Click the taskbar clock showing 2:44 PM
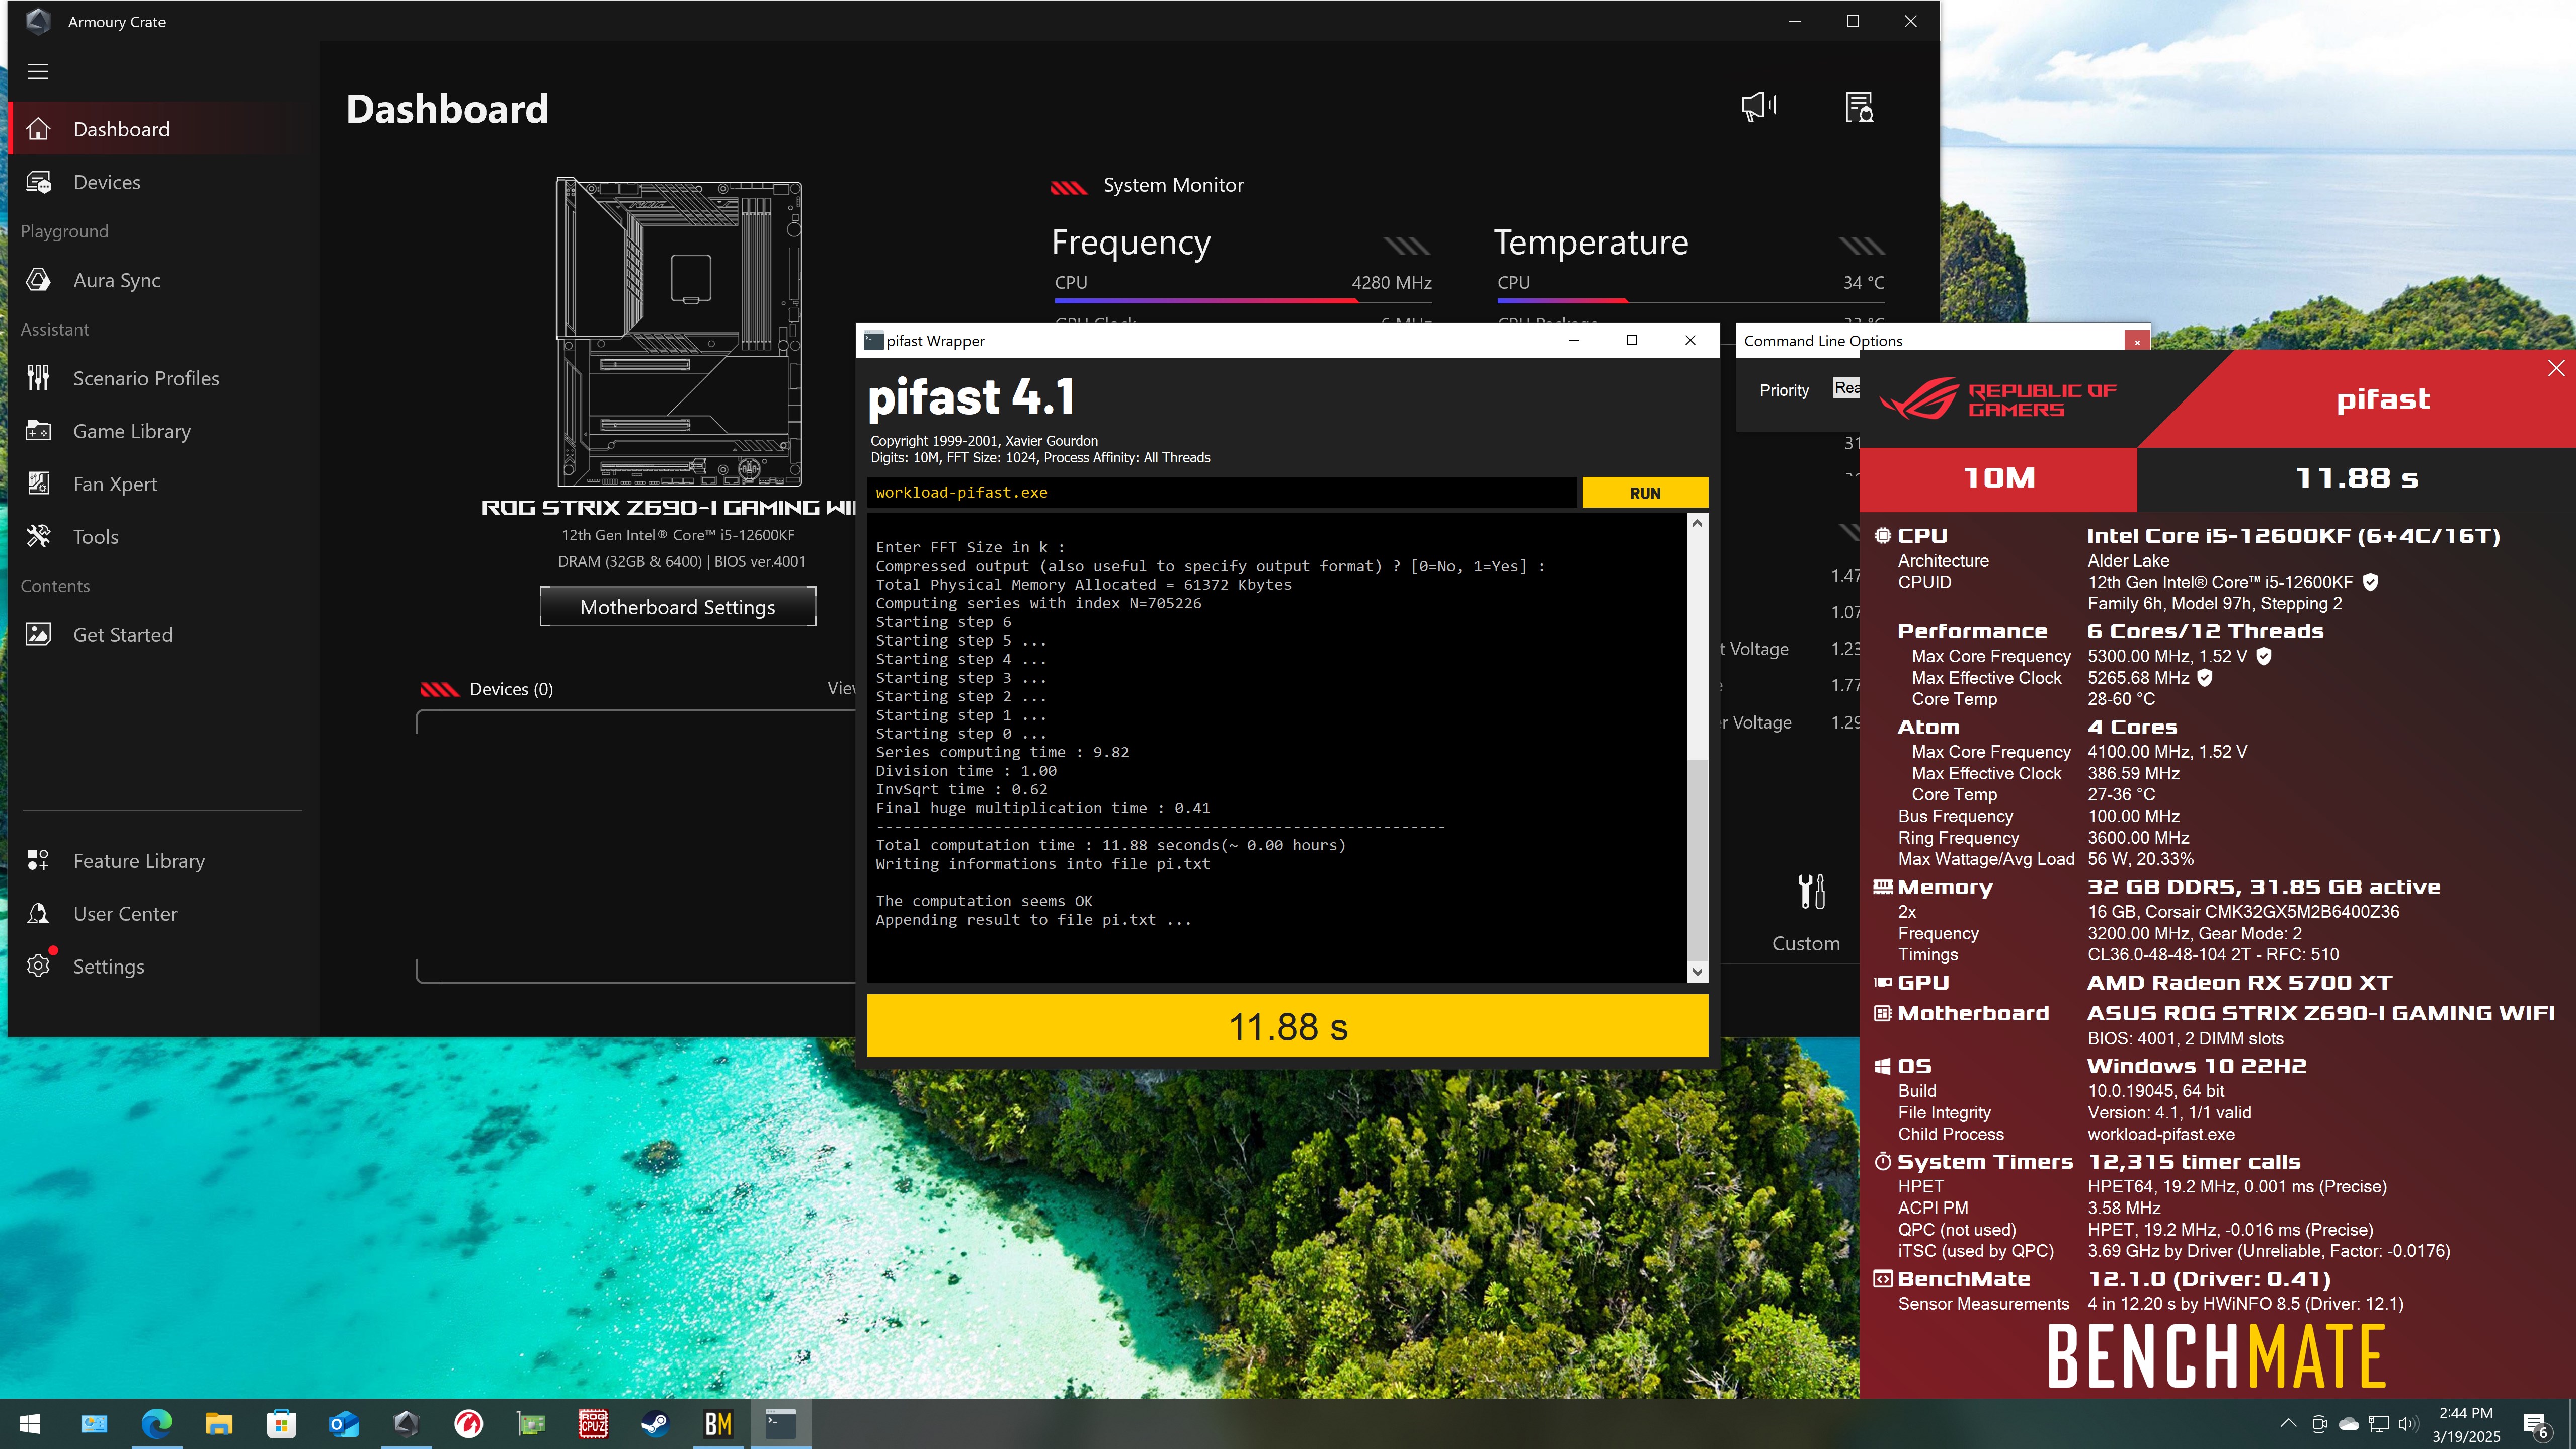The width and height of the screenshot is (2576, 1449). pyautogui.click(x=2466, y=1424)
